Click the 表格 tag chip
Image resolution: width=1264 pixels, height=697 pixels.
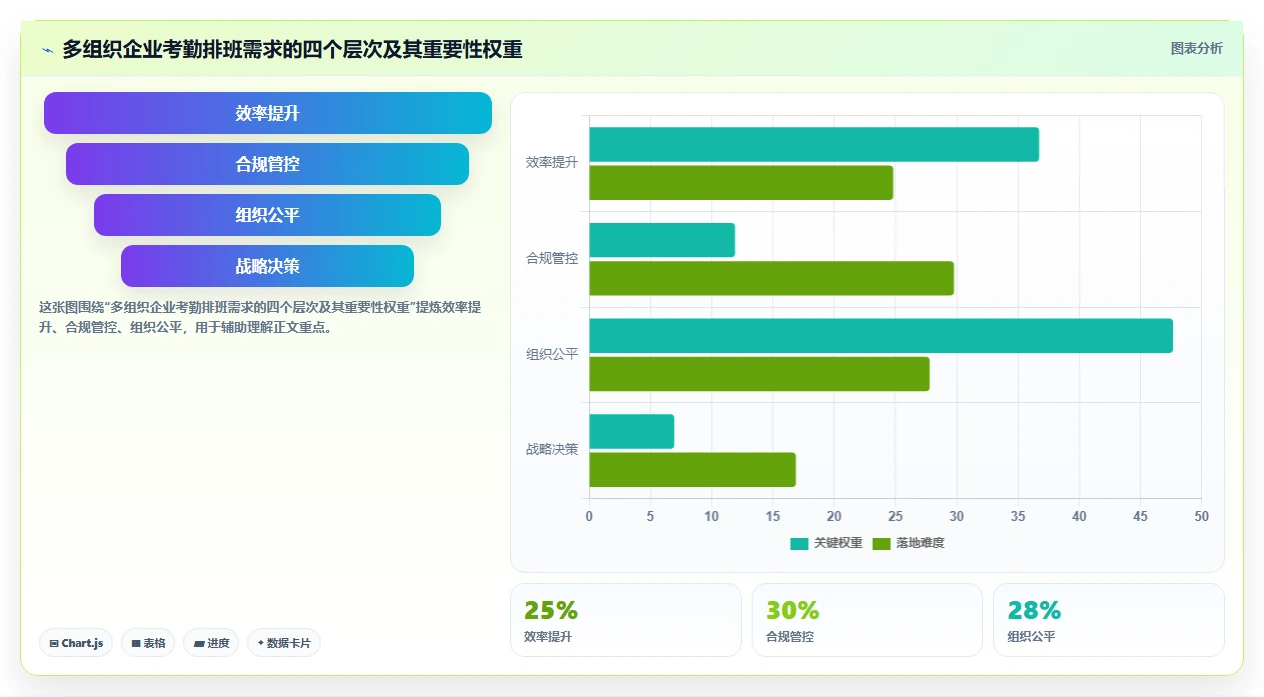(148, 643)
